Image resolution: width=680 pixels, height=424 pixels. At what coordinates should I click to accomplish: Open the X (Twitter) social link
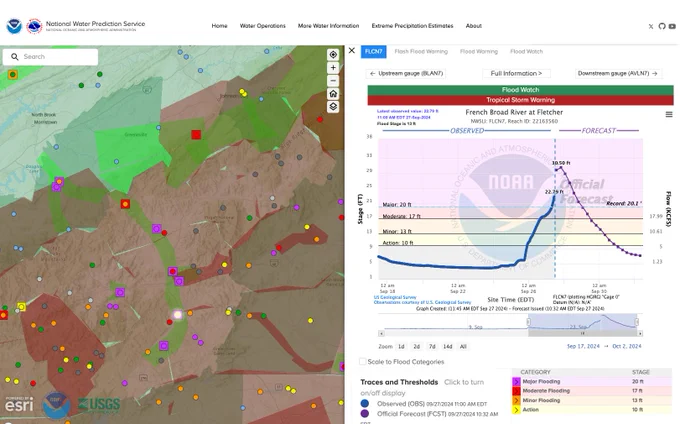click(x=651, y=26)
